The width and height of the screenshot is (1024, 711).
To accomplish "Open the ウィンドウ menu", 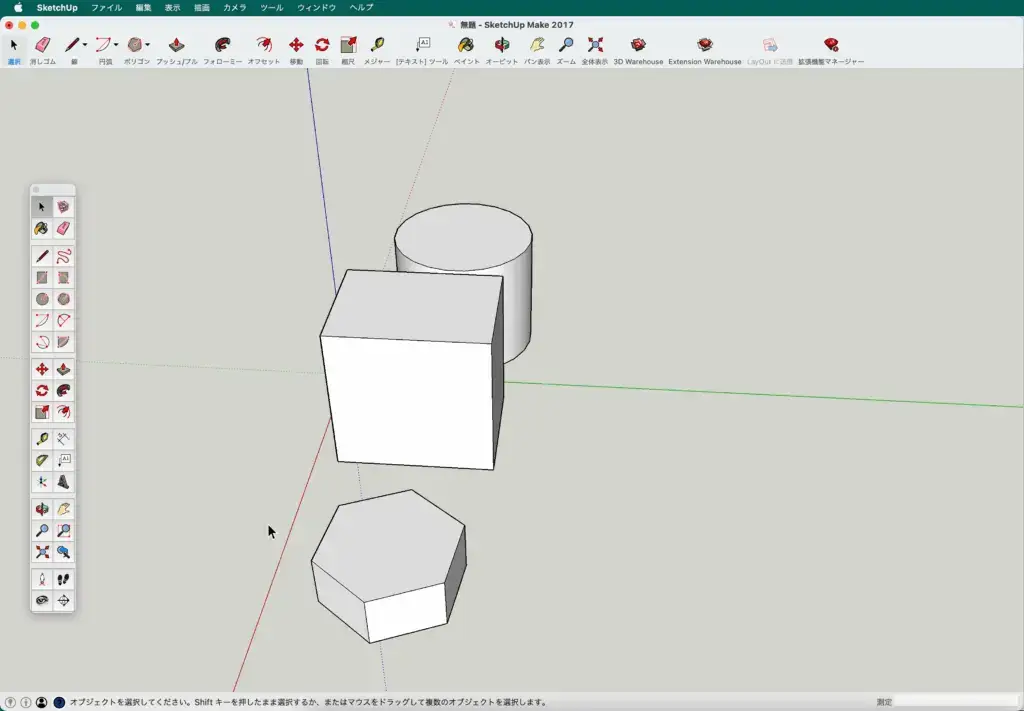I will coord(317,8).
